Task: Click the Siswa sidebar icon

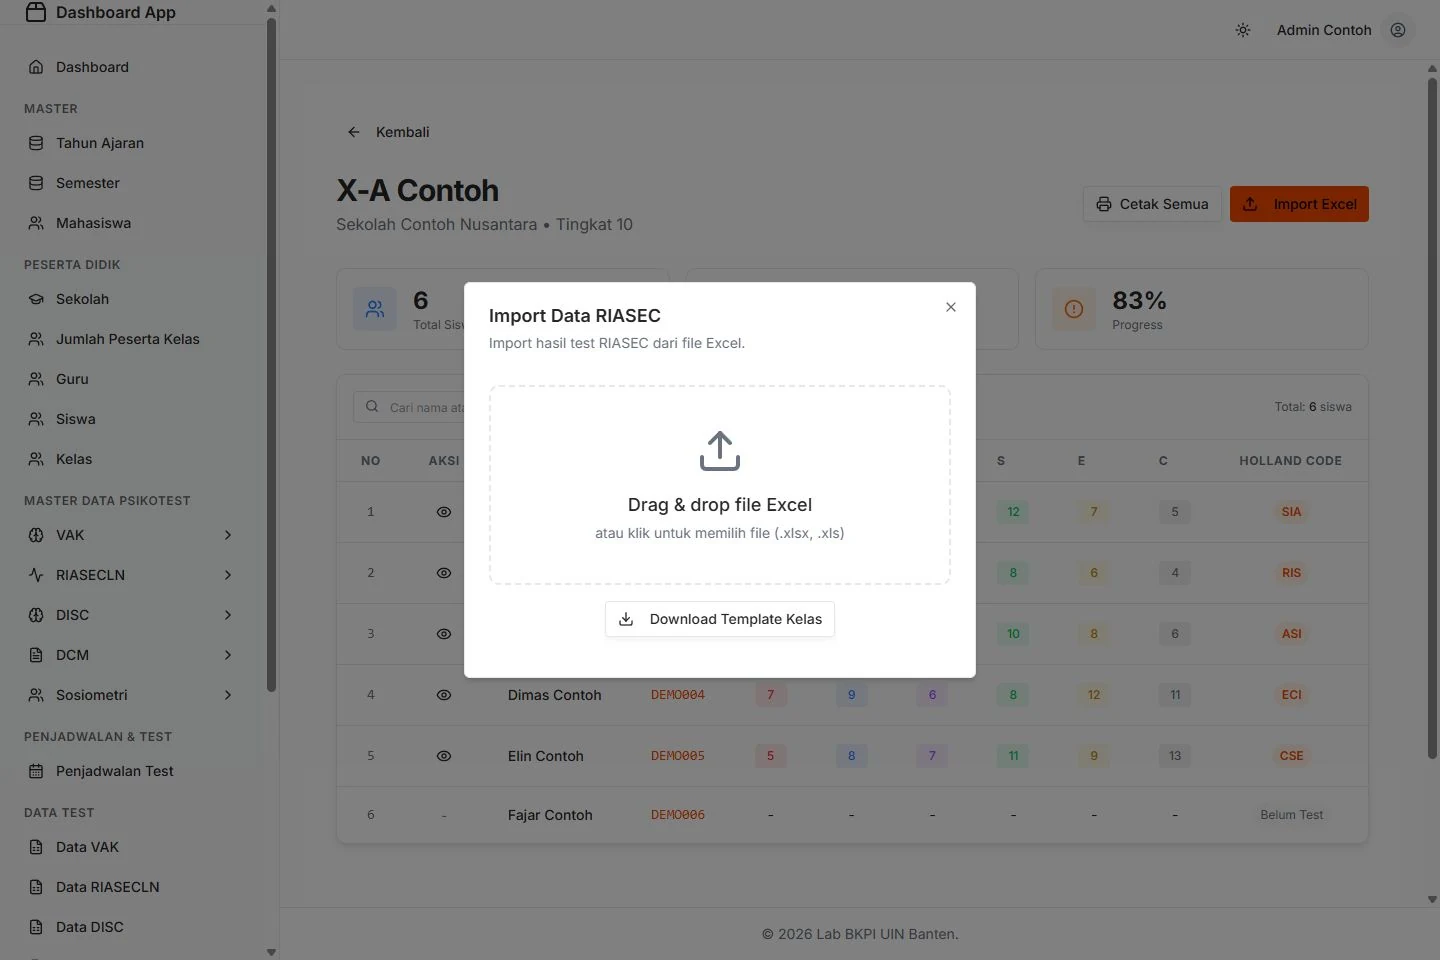Action: [x=36, y=419]
